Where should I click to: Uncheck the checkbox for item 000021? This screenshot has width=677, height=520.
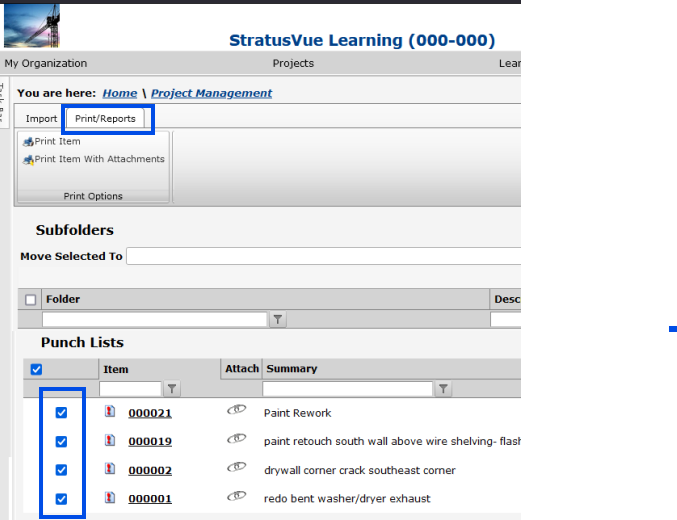click(x=61, y=412)
